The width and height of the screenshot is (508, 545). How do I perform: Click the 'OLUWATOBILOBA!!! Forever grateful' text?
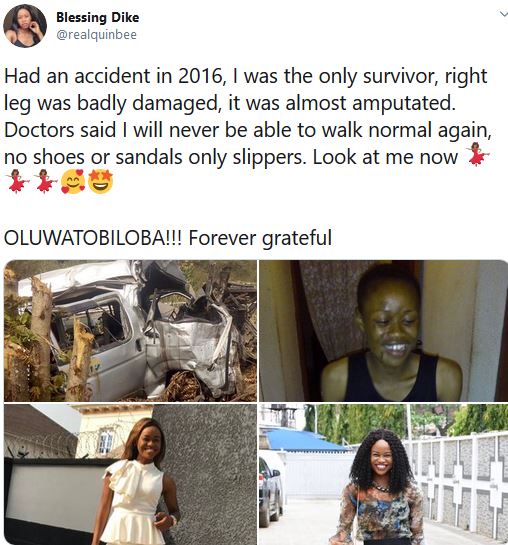(x=168, y=238)
